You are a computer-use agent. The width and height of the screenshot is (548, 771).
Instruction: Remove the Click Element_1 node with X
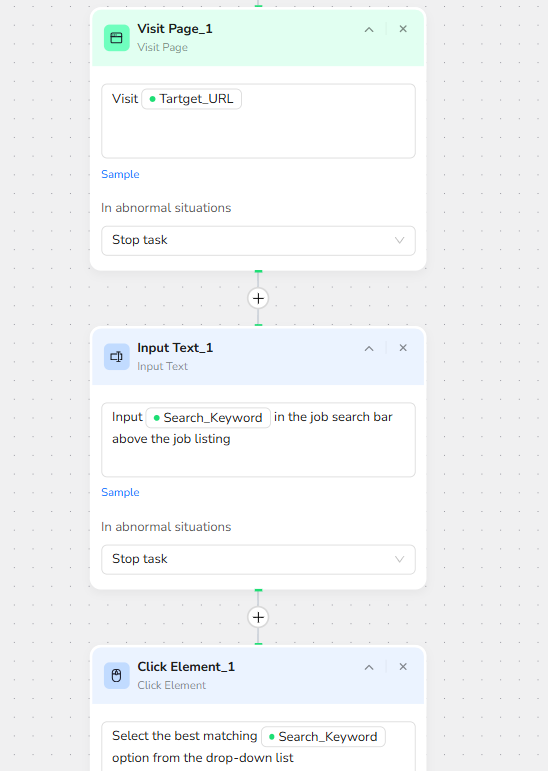click(403, 666)
